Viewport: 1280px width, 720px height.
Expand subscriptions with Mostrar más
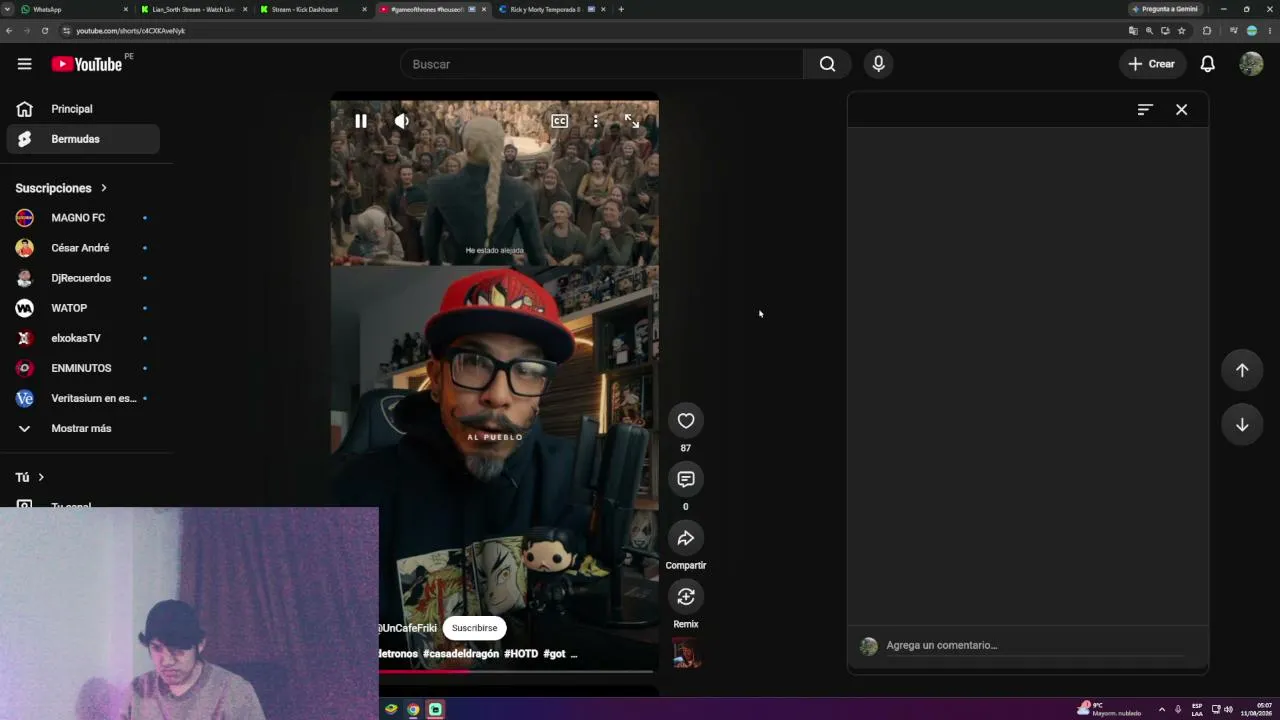[83, 428]
